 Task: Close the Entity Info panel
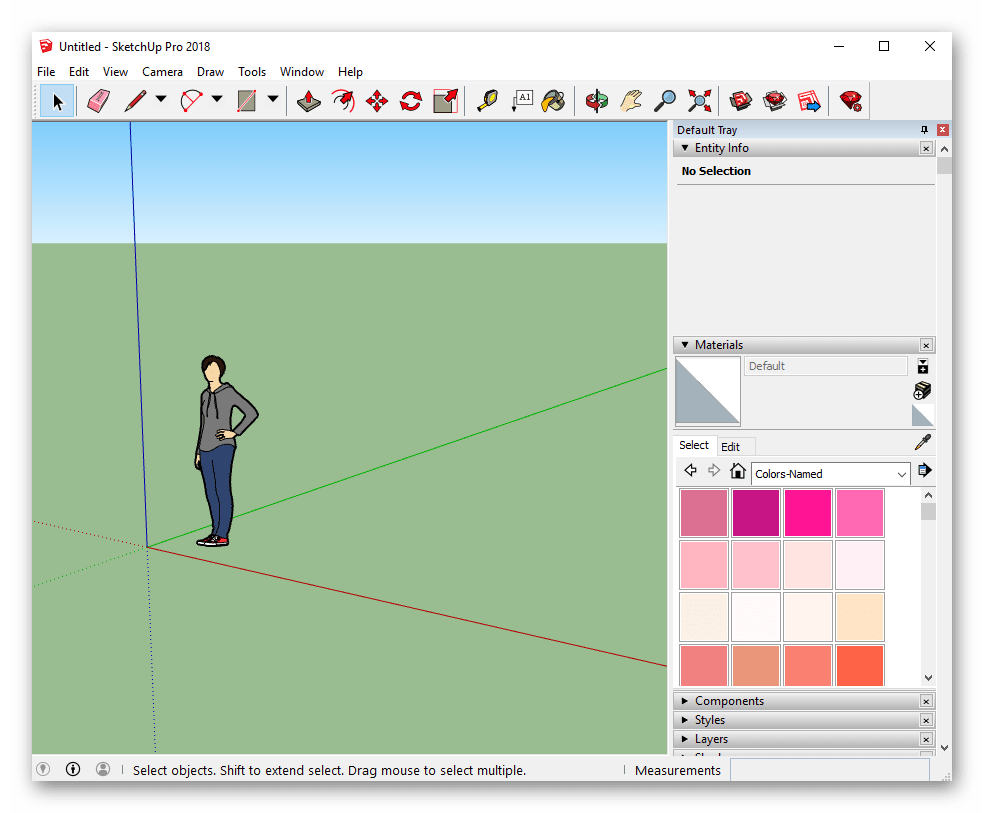926,148
